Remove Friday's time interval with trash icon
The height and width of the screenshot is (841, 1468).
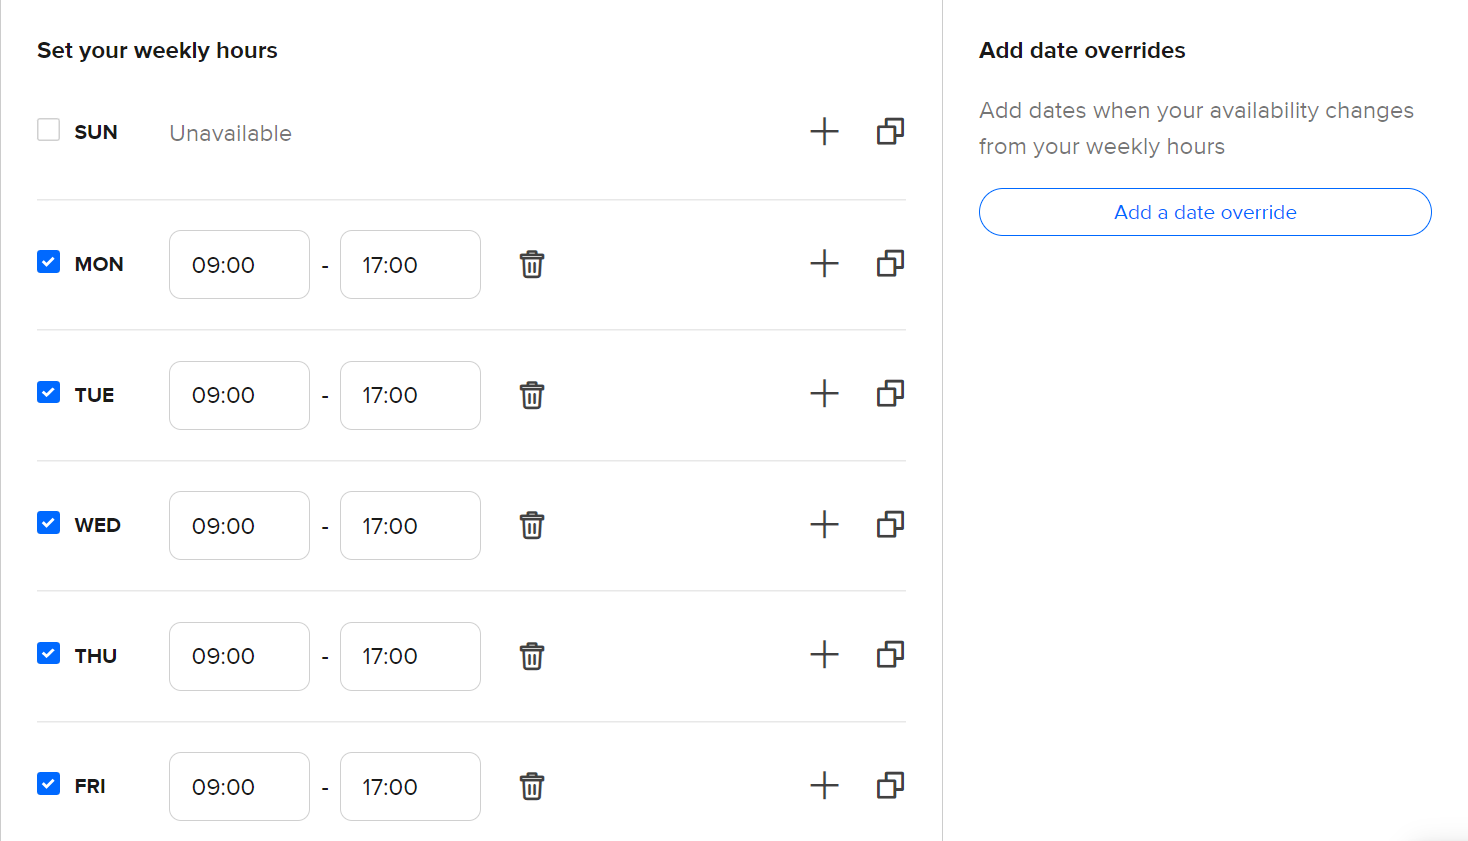532,787
